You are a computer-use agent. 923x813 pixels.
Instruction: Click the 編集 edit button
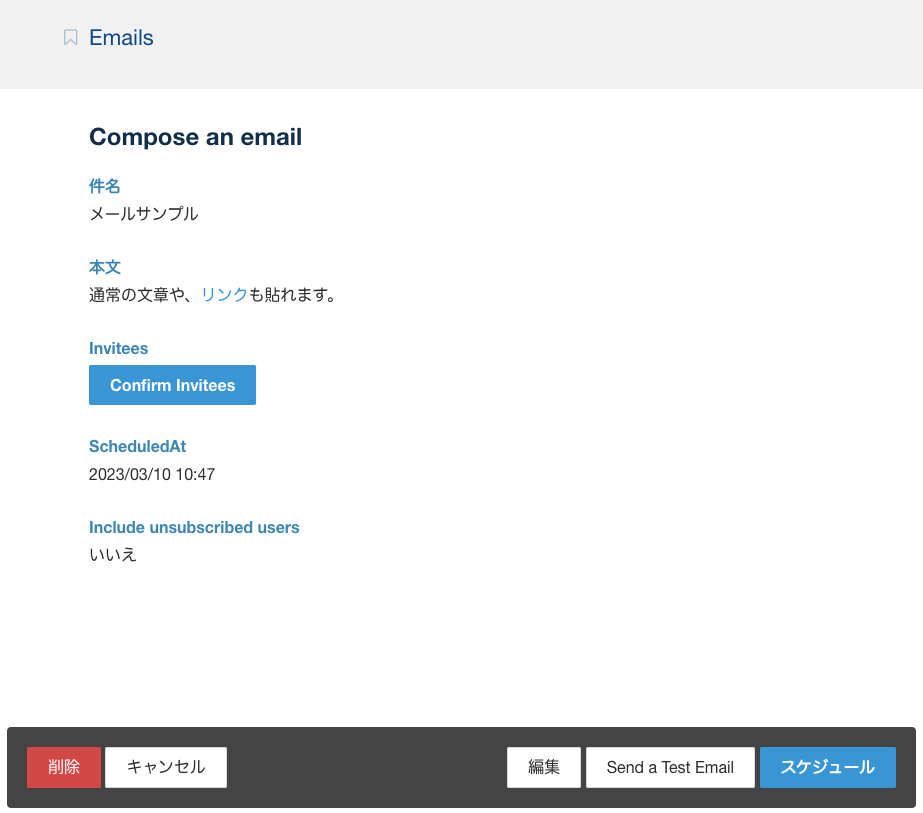click(543, 767)
